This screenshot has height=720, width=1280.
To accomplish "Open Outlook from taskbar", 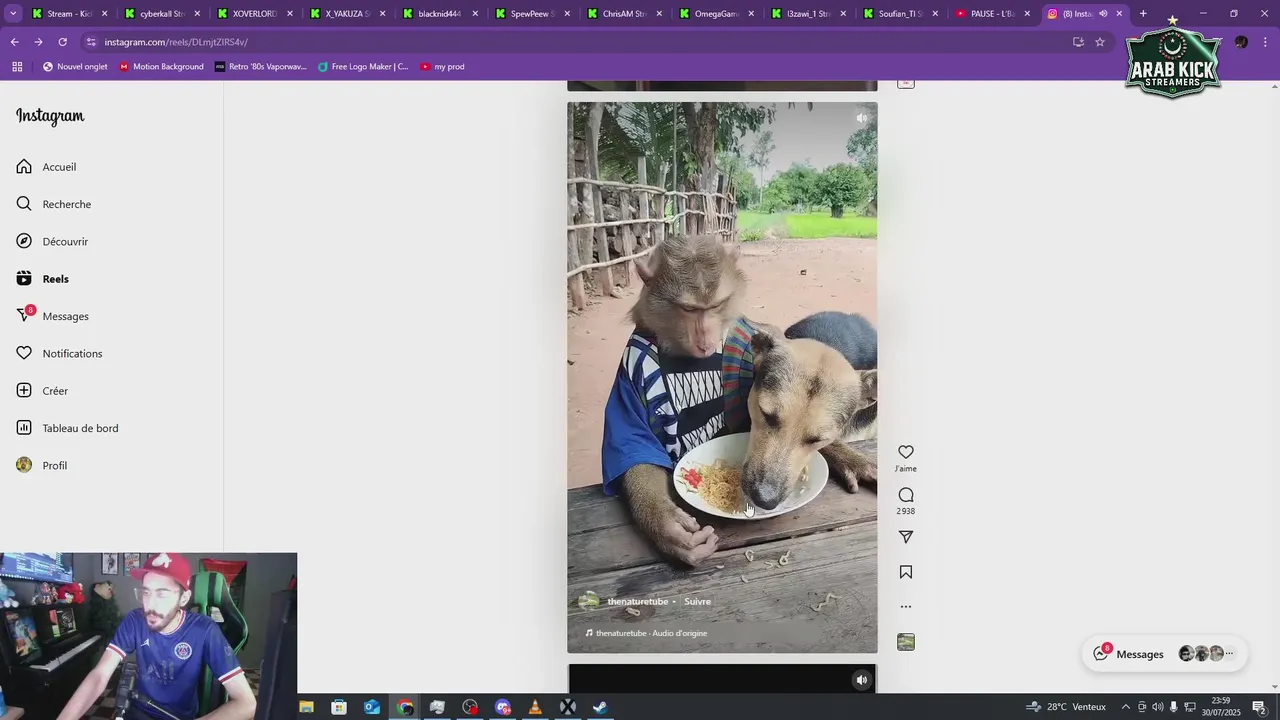I will coord(372,707).
